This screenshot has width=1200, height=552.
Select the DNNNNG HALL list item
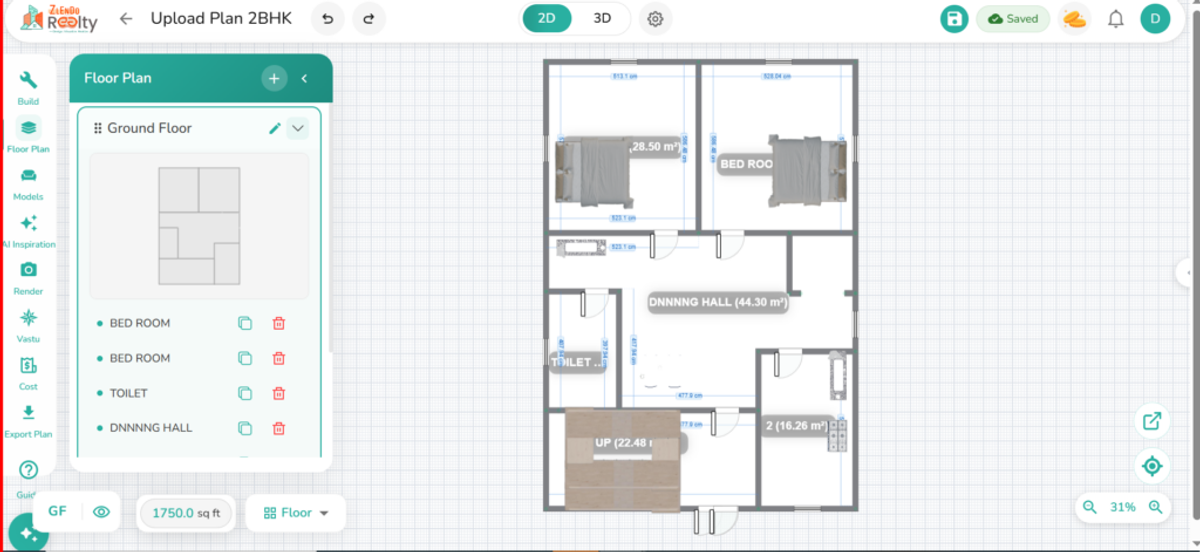[x=151, y=428]
